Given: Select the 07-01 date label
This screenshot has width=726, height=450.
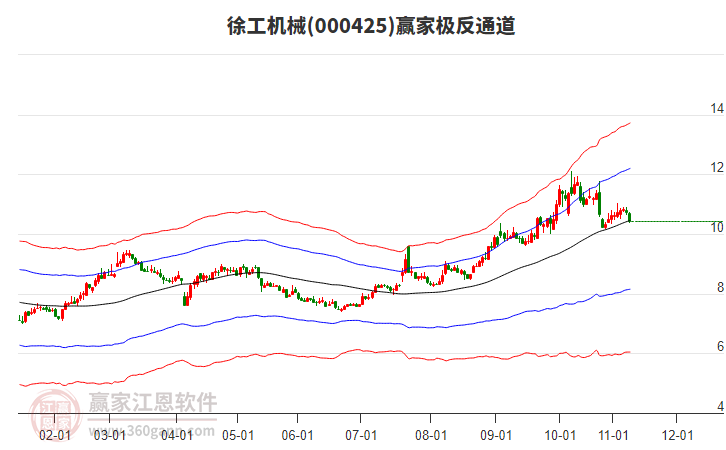Looking at the screenshot, I should pyautogui.click(x=361, y=435).
